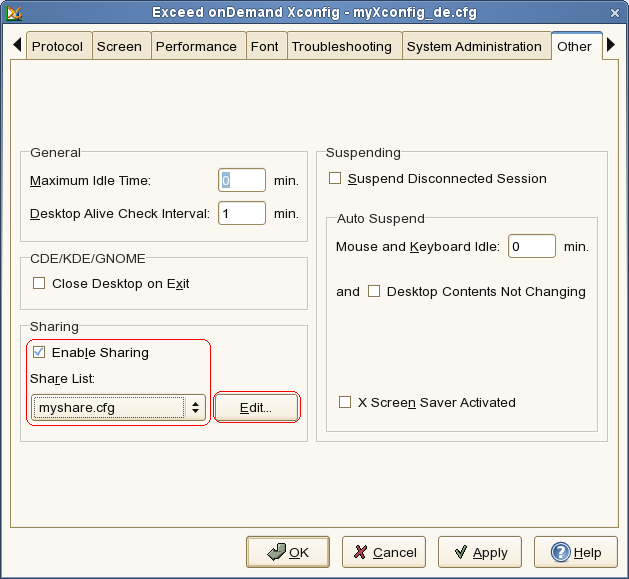
Task: Open the Share List dropdown
Action: (196, 407)
